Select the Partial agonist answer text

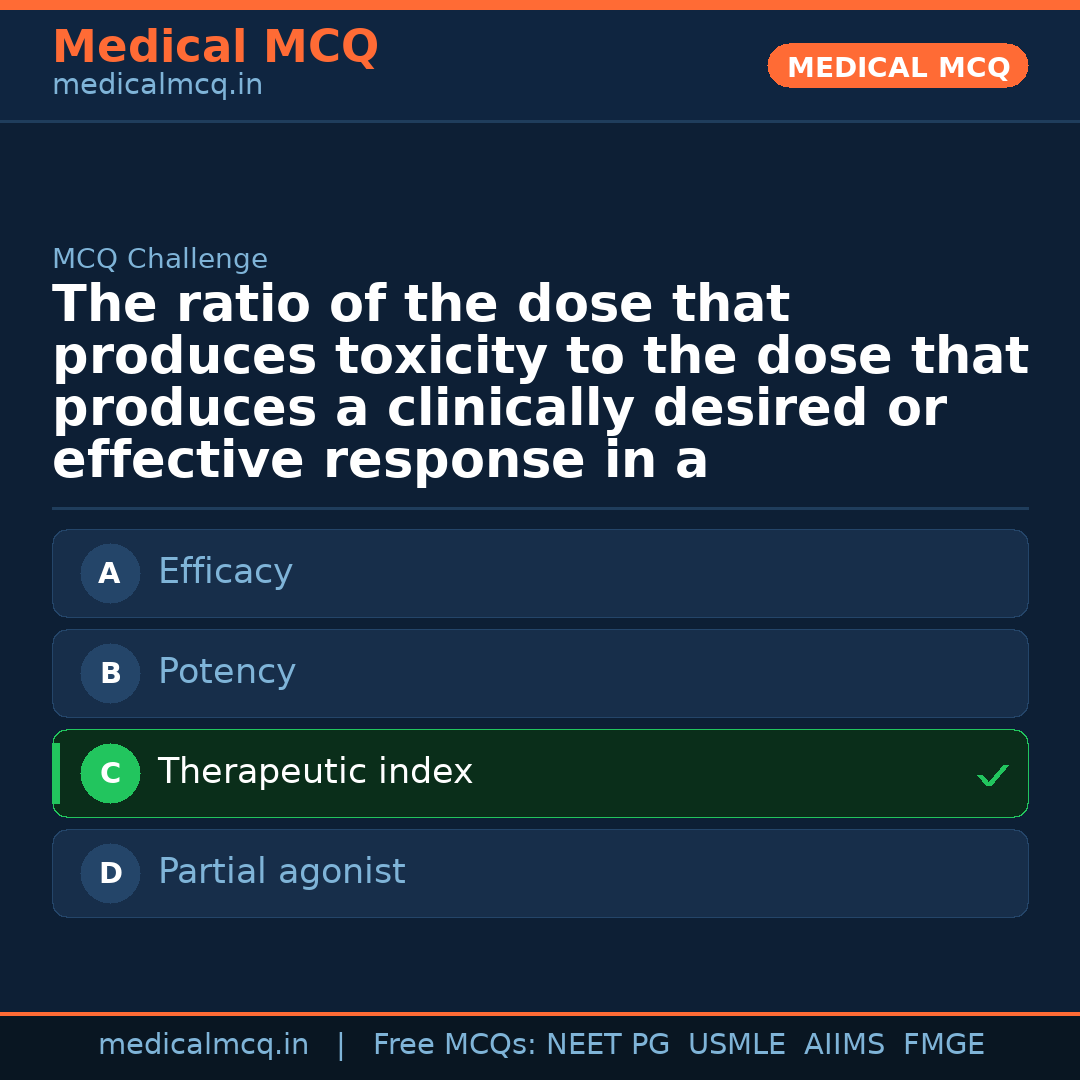click(x=282, y=872)
